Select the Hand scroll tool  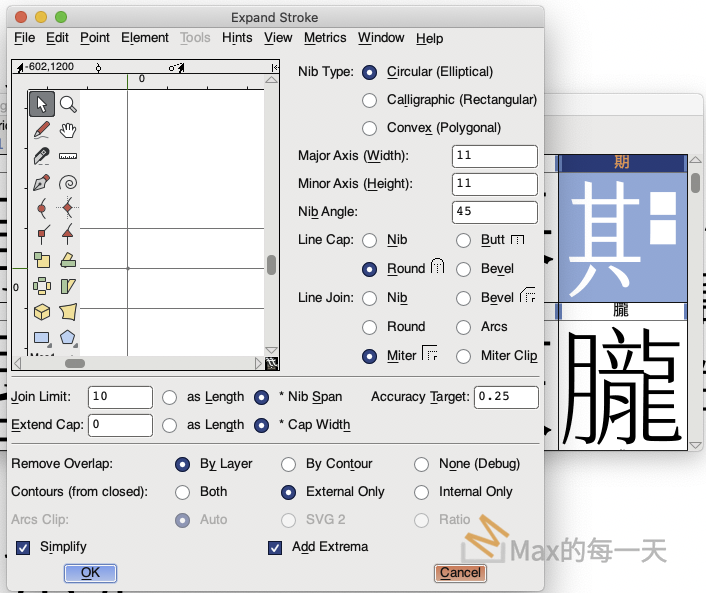(68, 130)
